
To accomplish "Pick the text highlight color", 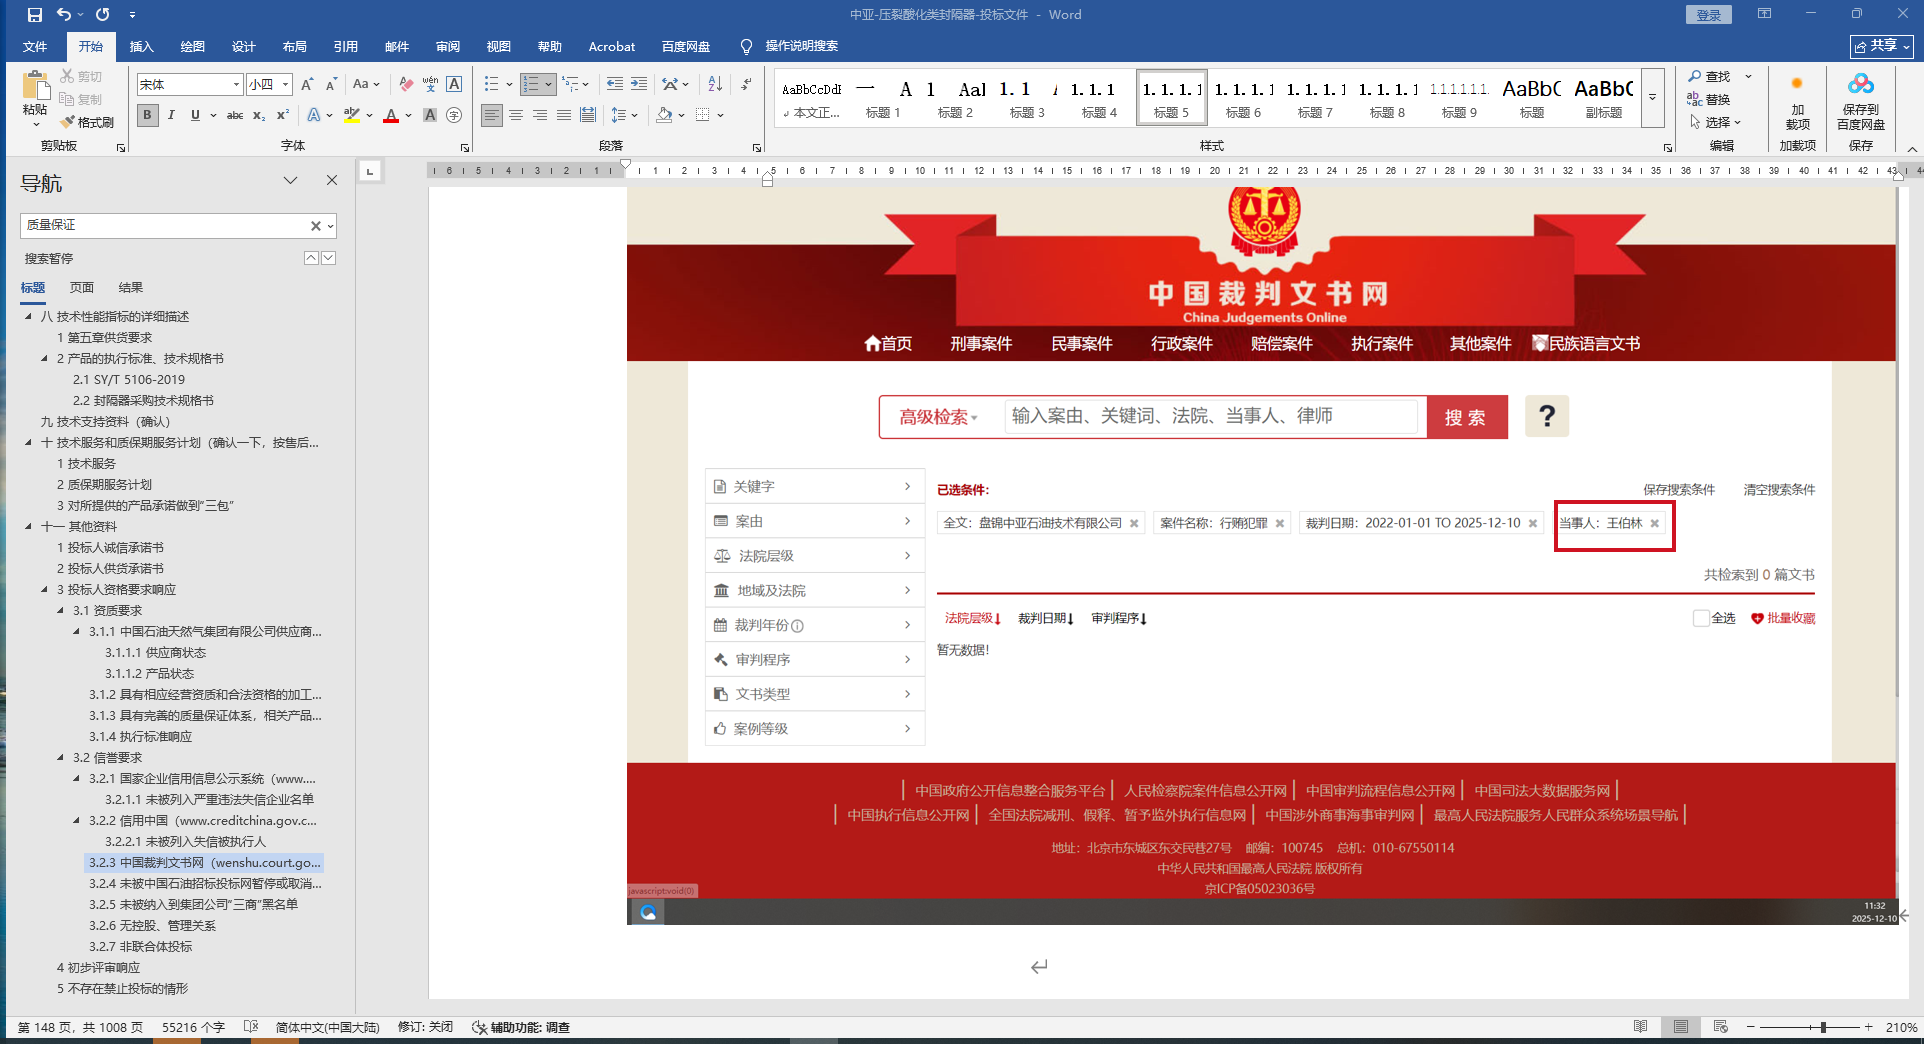I will [x=351, y=115].
